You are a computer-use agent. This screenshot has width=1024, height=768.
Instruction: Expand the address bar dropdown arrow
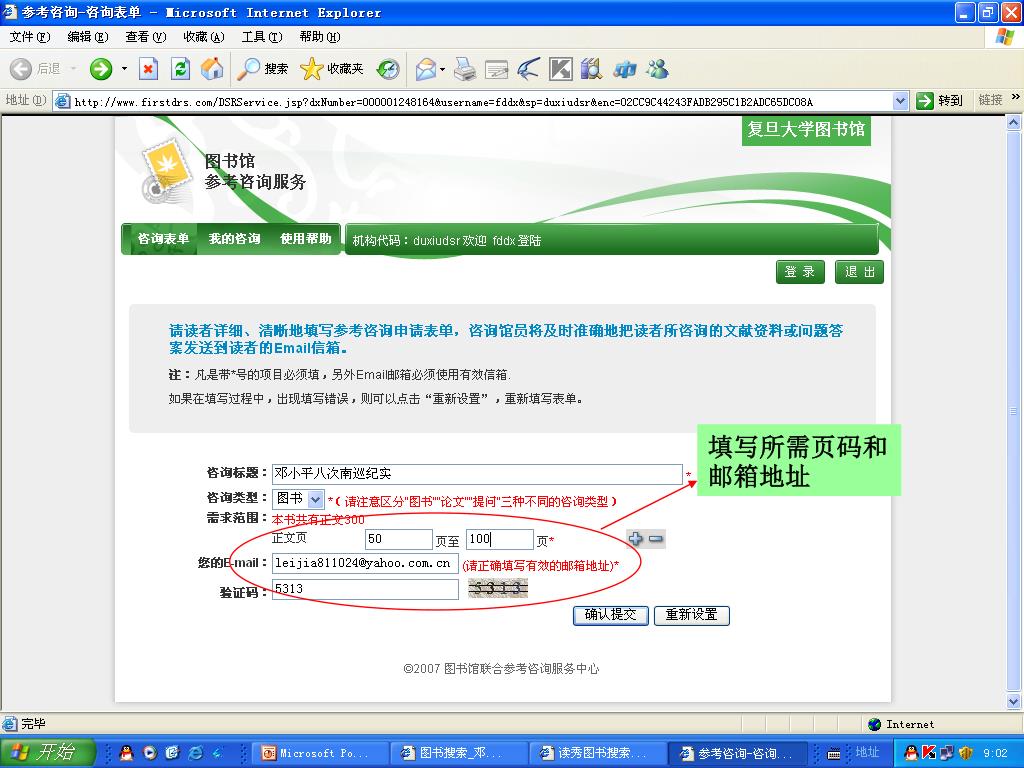pyautogui.click(x=901, y=101)
